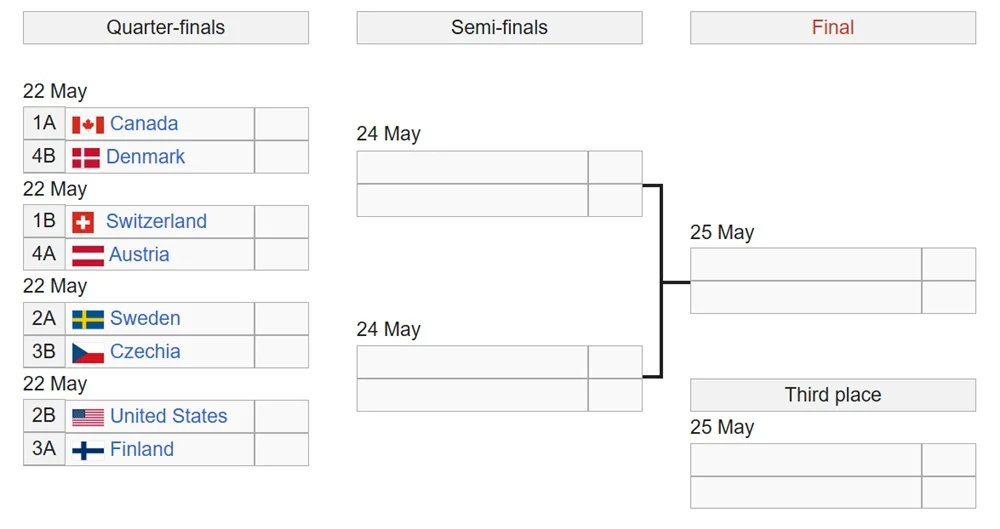Screen dimensions: 1000x529
Task: Select the Semi-finals column header
Action: (x=499, y=28)
